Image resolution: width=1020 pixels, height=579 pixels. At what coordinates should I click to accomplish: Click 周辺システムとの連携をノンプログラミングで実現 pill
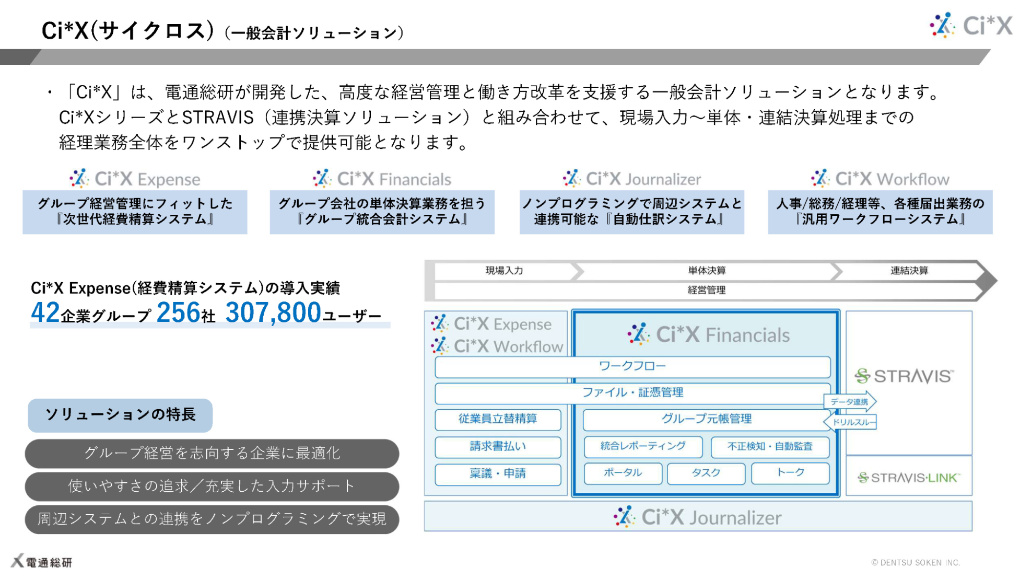tap(212, 519)
